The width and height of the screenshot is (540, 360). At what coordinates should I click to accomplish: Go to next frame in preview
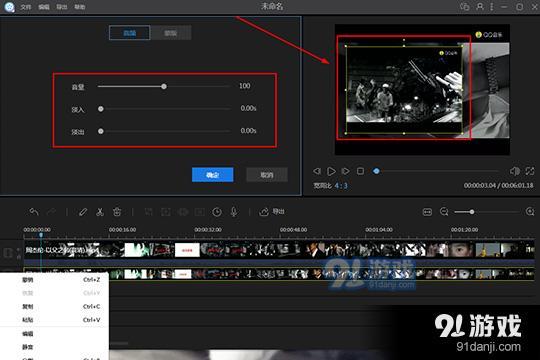coord(345,171)
